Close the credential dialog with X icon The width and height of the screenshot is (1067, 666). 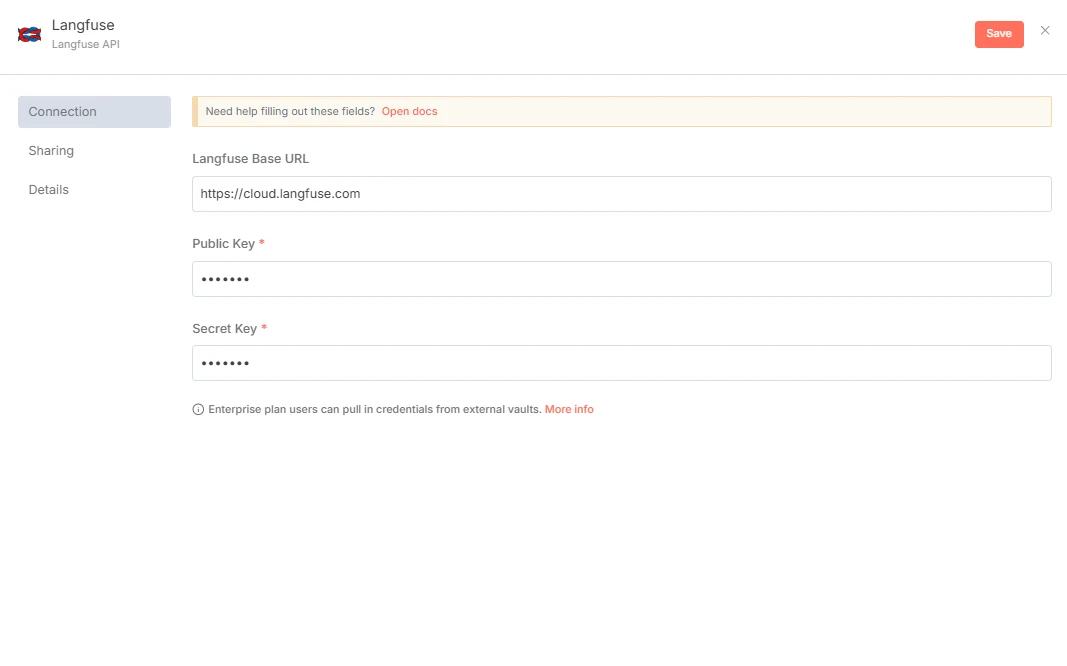tap(1045, 31)
